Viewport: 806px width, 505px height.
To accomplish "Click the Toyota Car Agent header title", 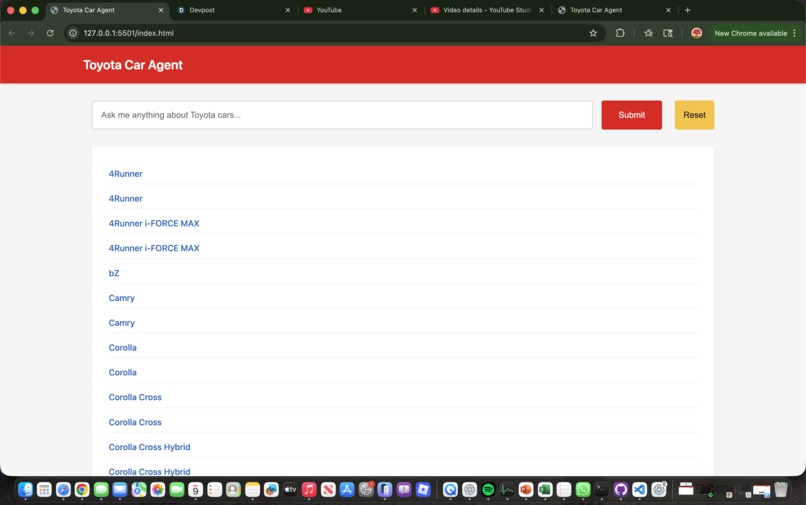I will [133, 65].
